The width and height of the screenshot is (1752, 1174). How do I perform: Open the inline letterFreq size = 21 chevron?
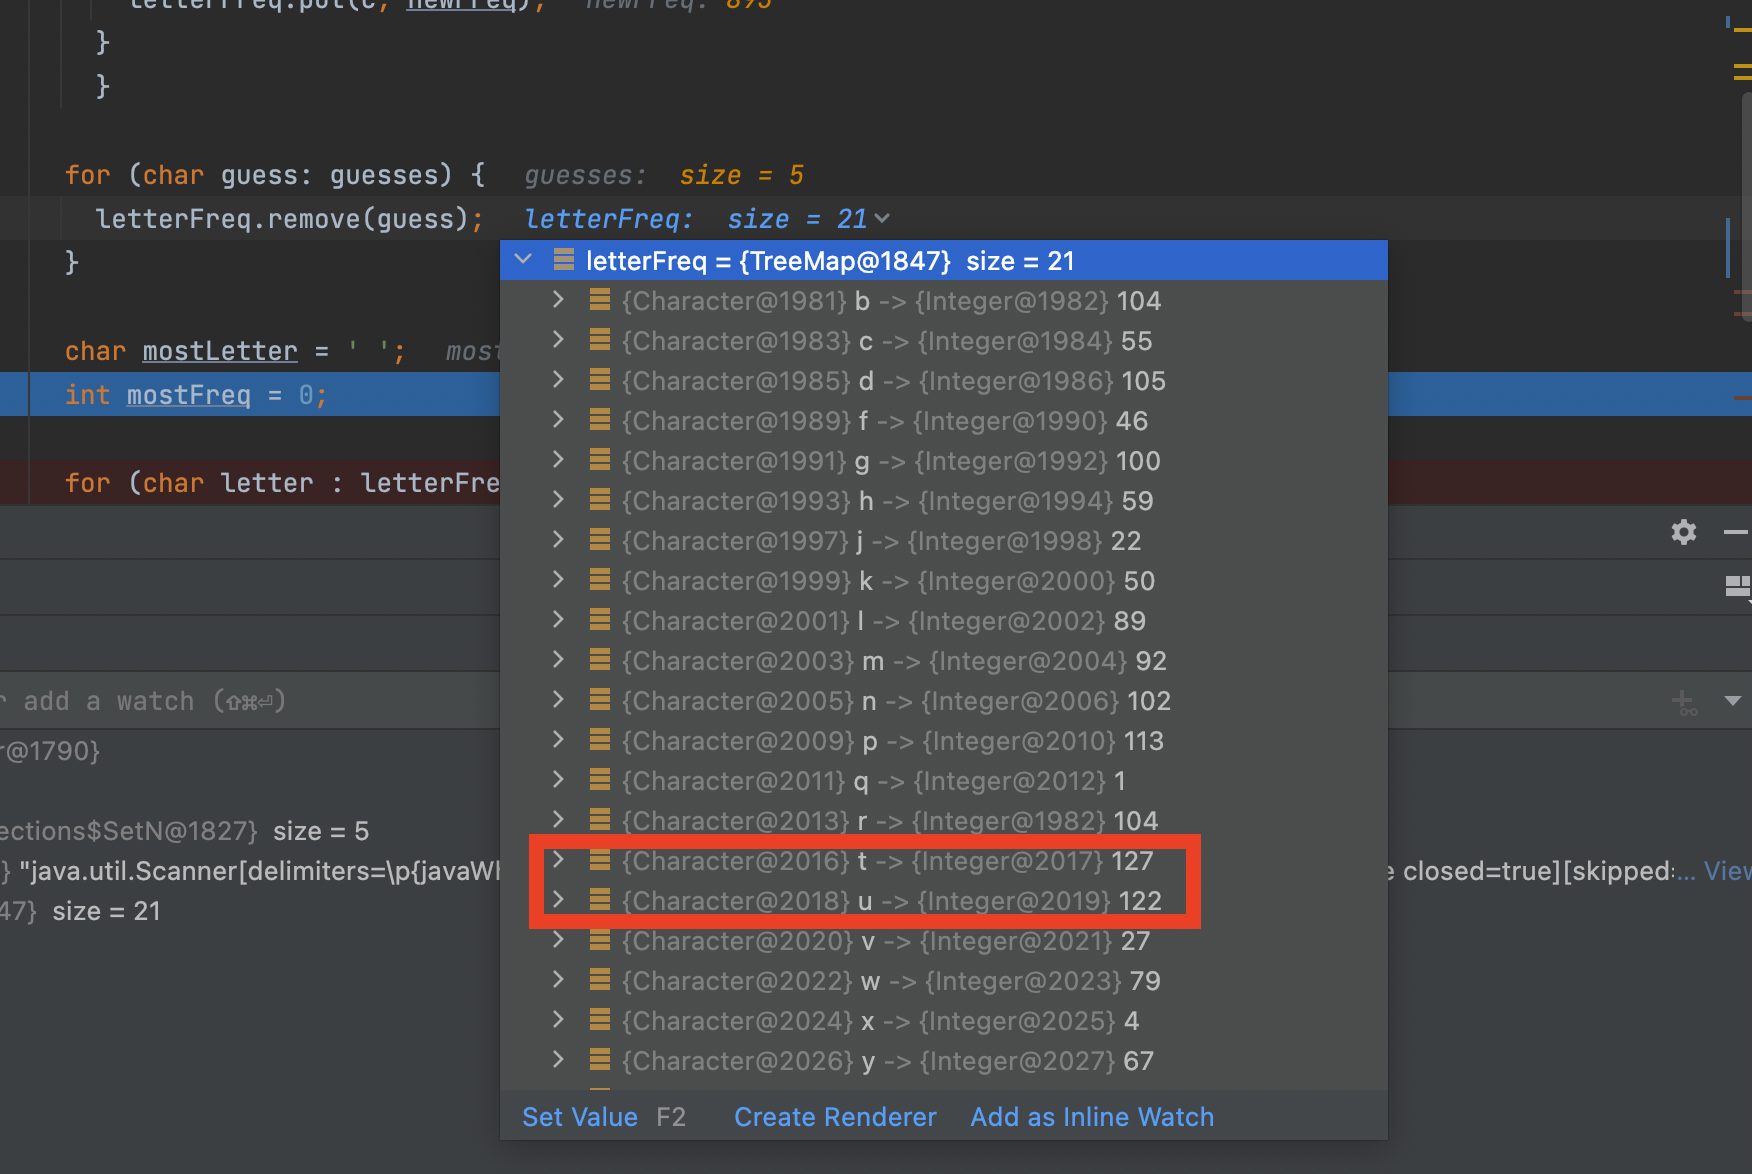pos(881,218)
